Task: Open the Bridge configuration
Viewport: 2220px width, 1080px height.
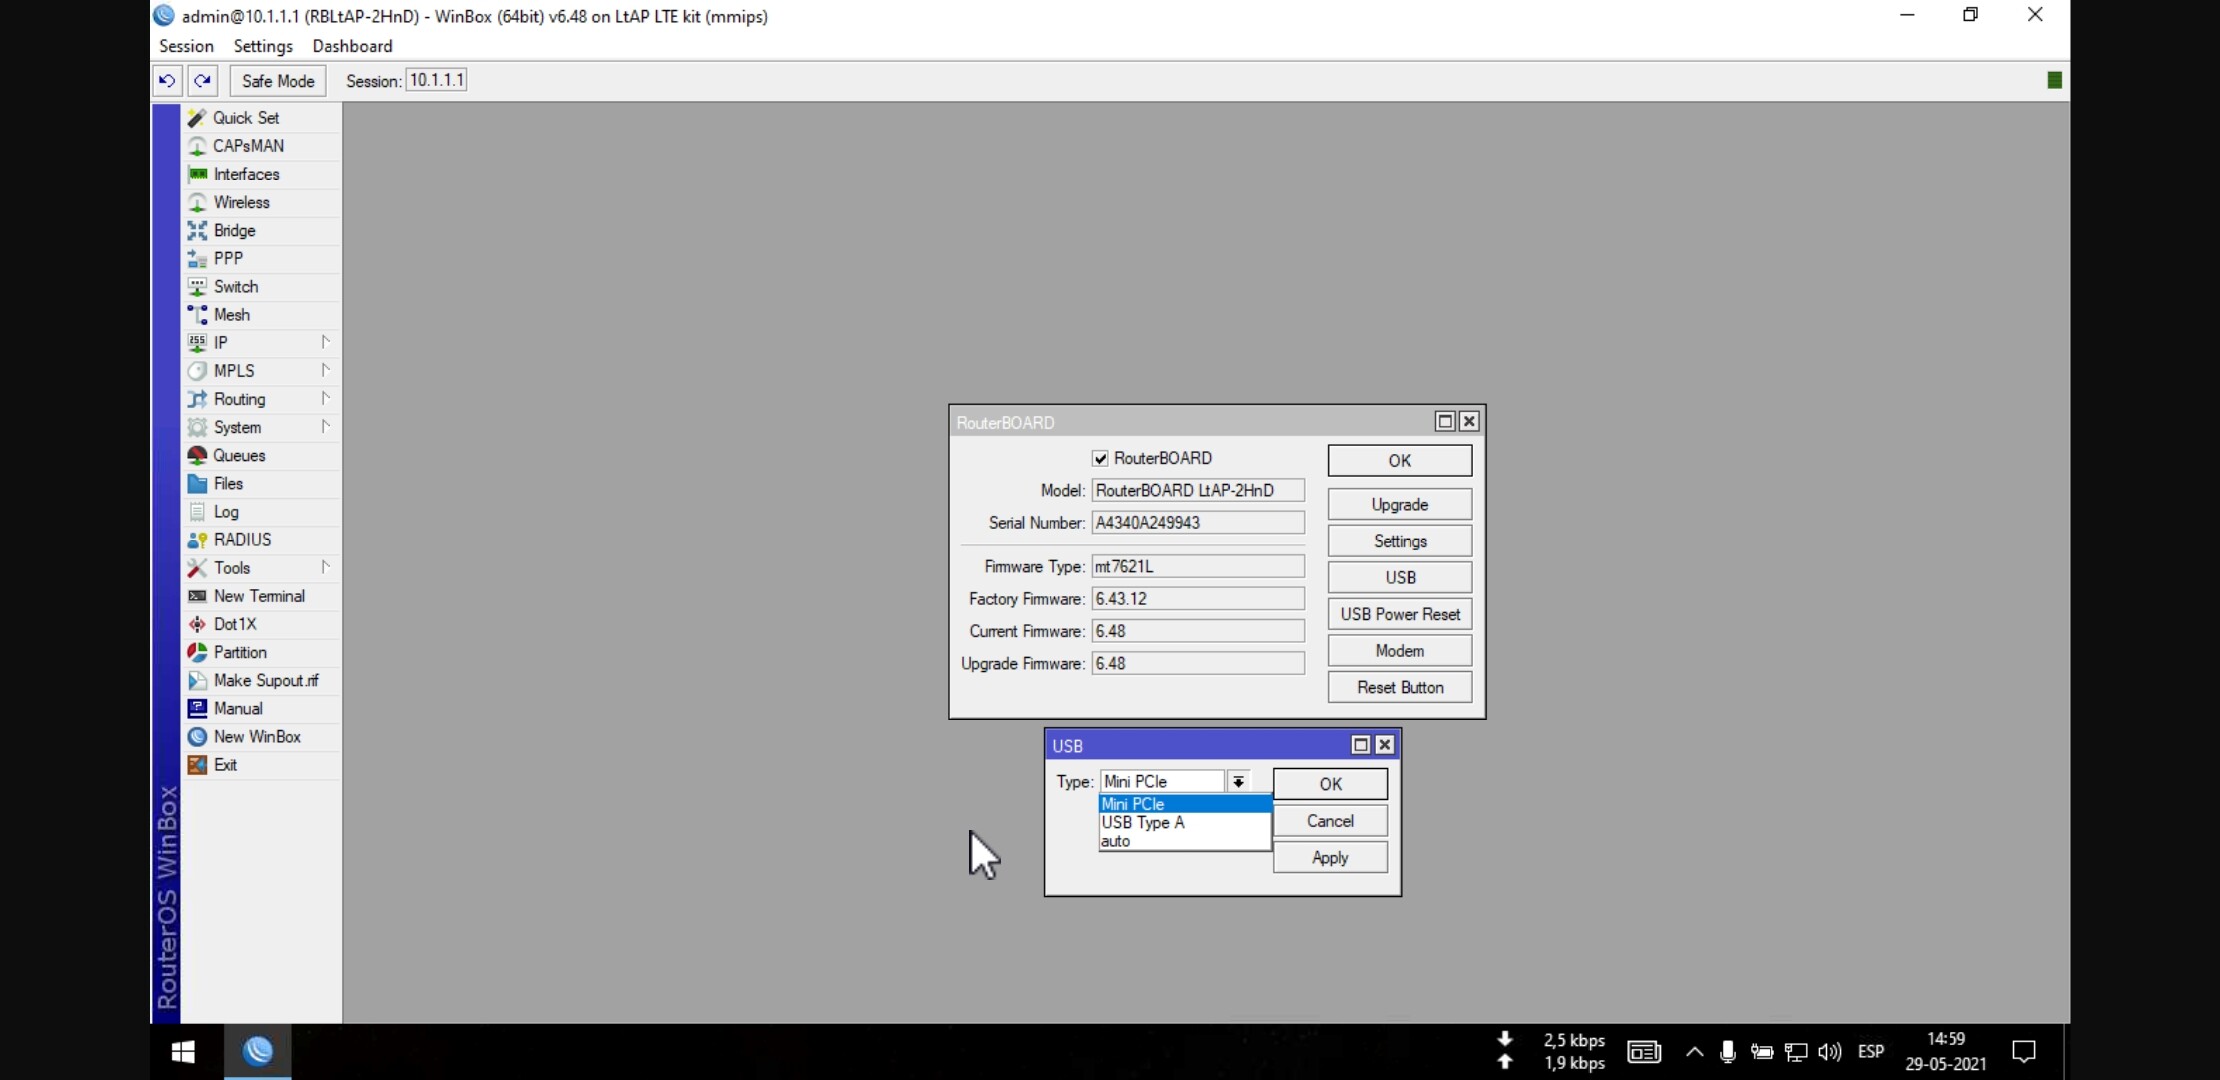Action: [234, 230]
